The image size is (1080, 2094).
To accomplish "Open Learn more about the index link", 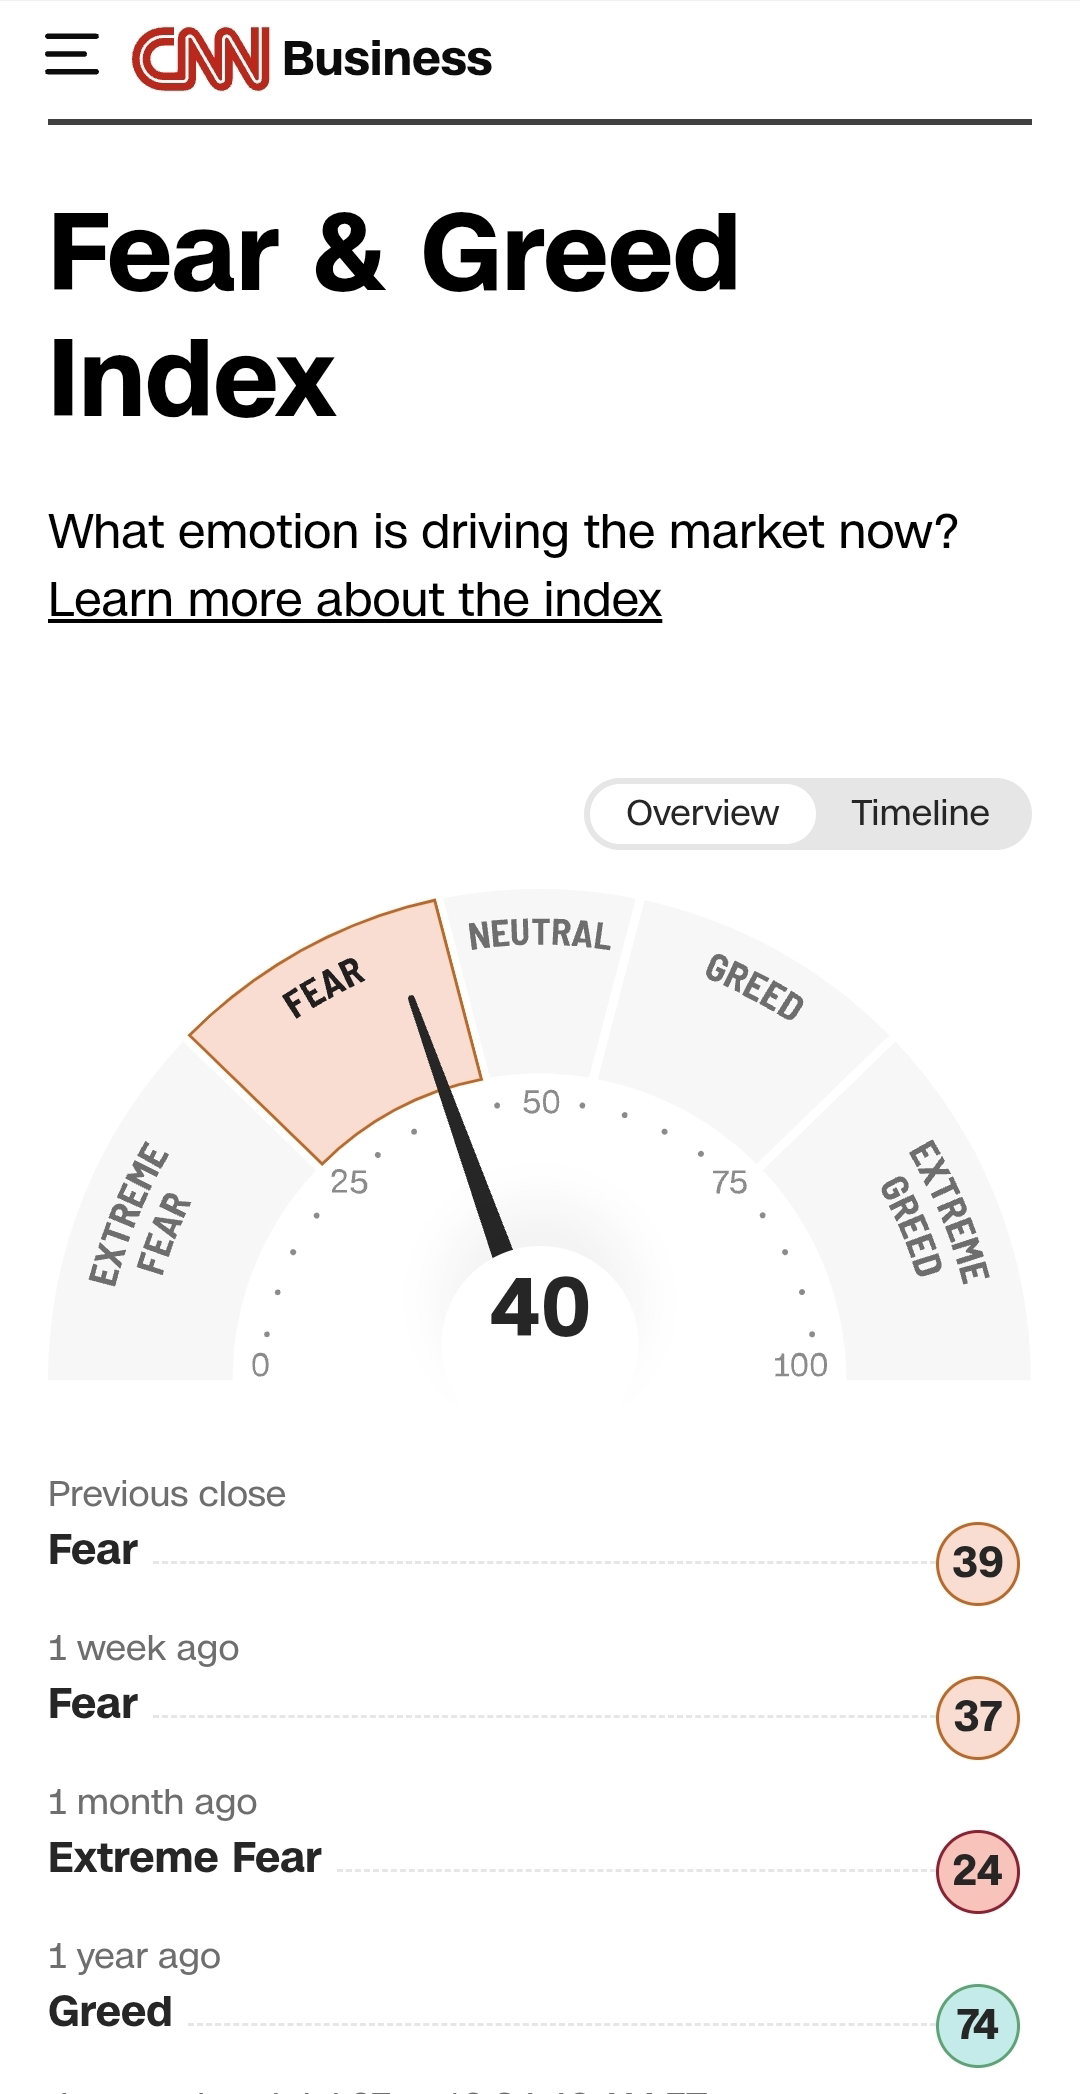I will pos(355,600).
